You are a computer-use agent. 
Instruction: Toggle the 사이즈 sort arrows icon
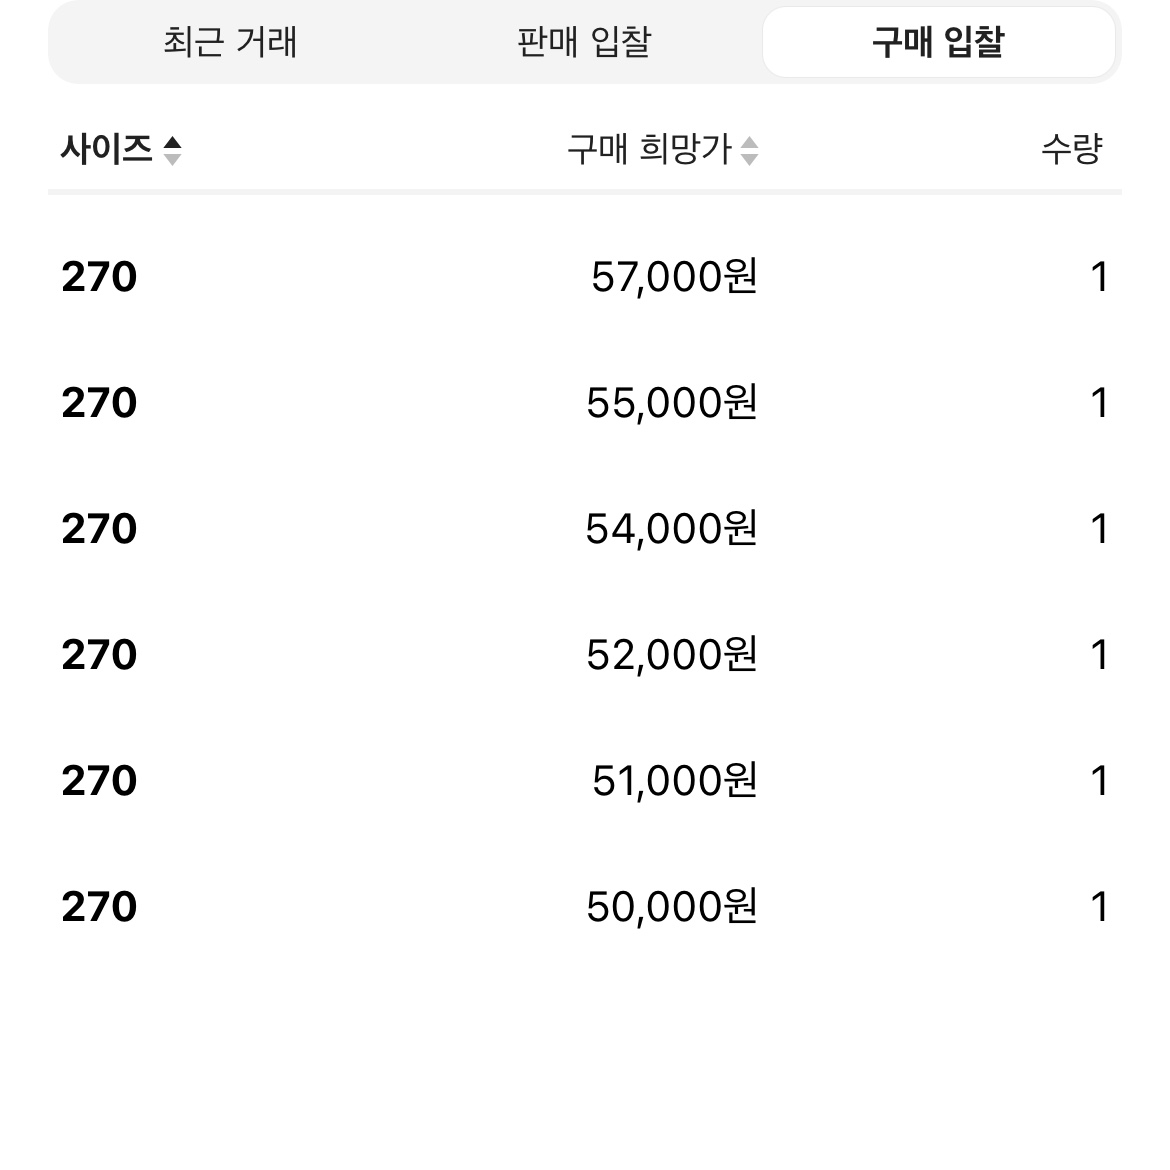[x=172, y=151]
